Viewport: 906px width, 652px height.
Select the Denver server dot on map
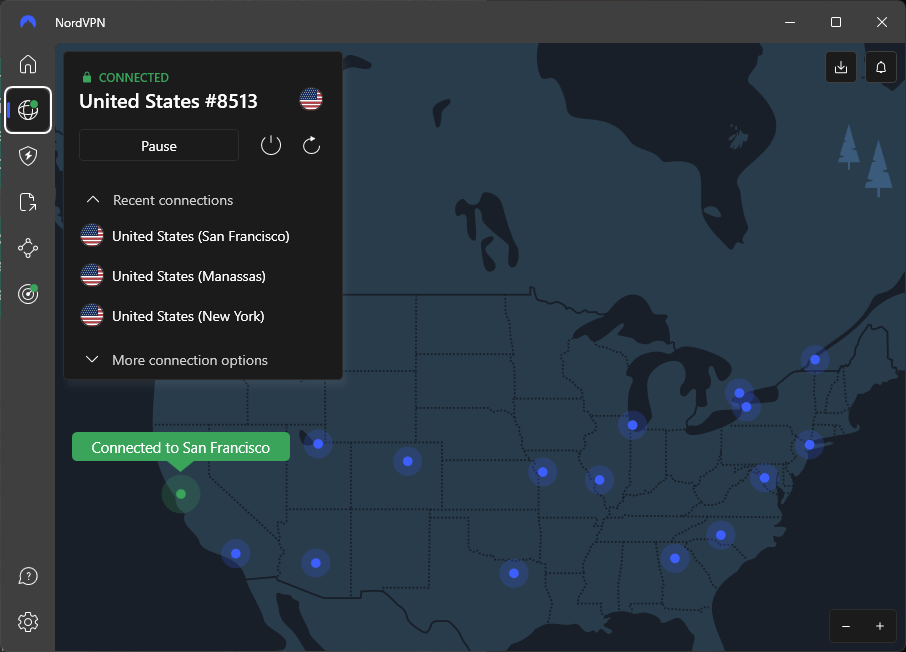pyautogui.click(x=407, y=461)
